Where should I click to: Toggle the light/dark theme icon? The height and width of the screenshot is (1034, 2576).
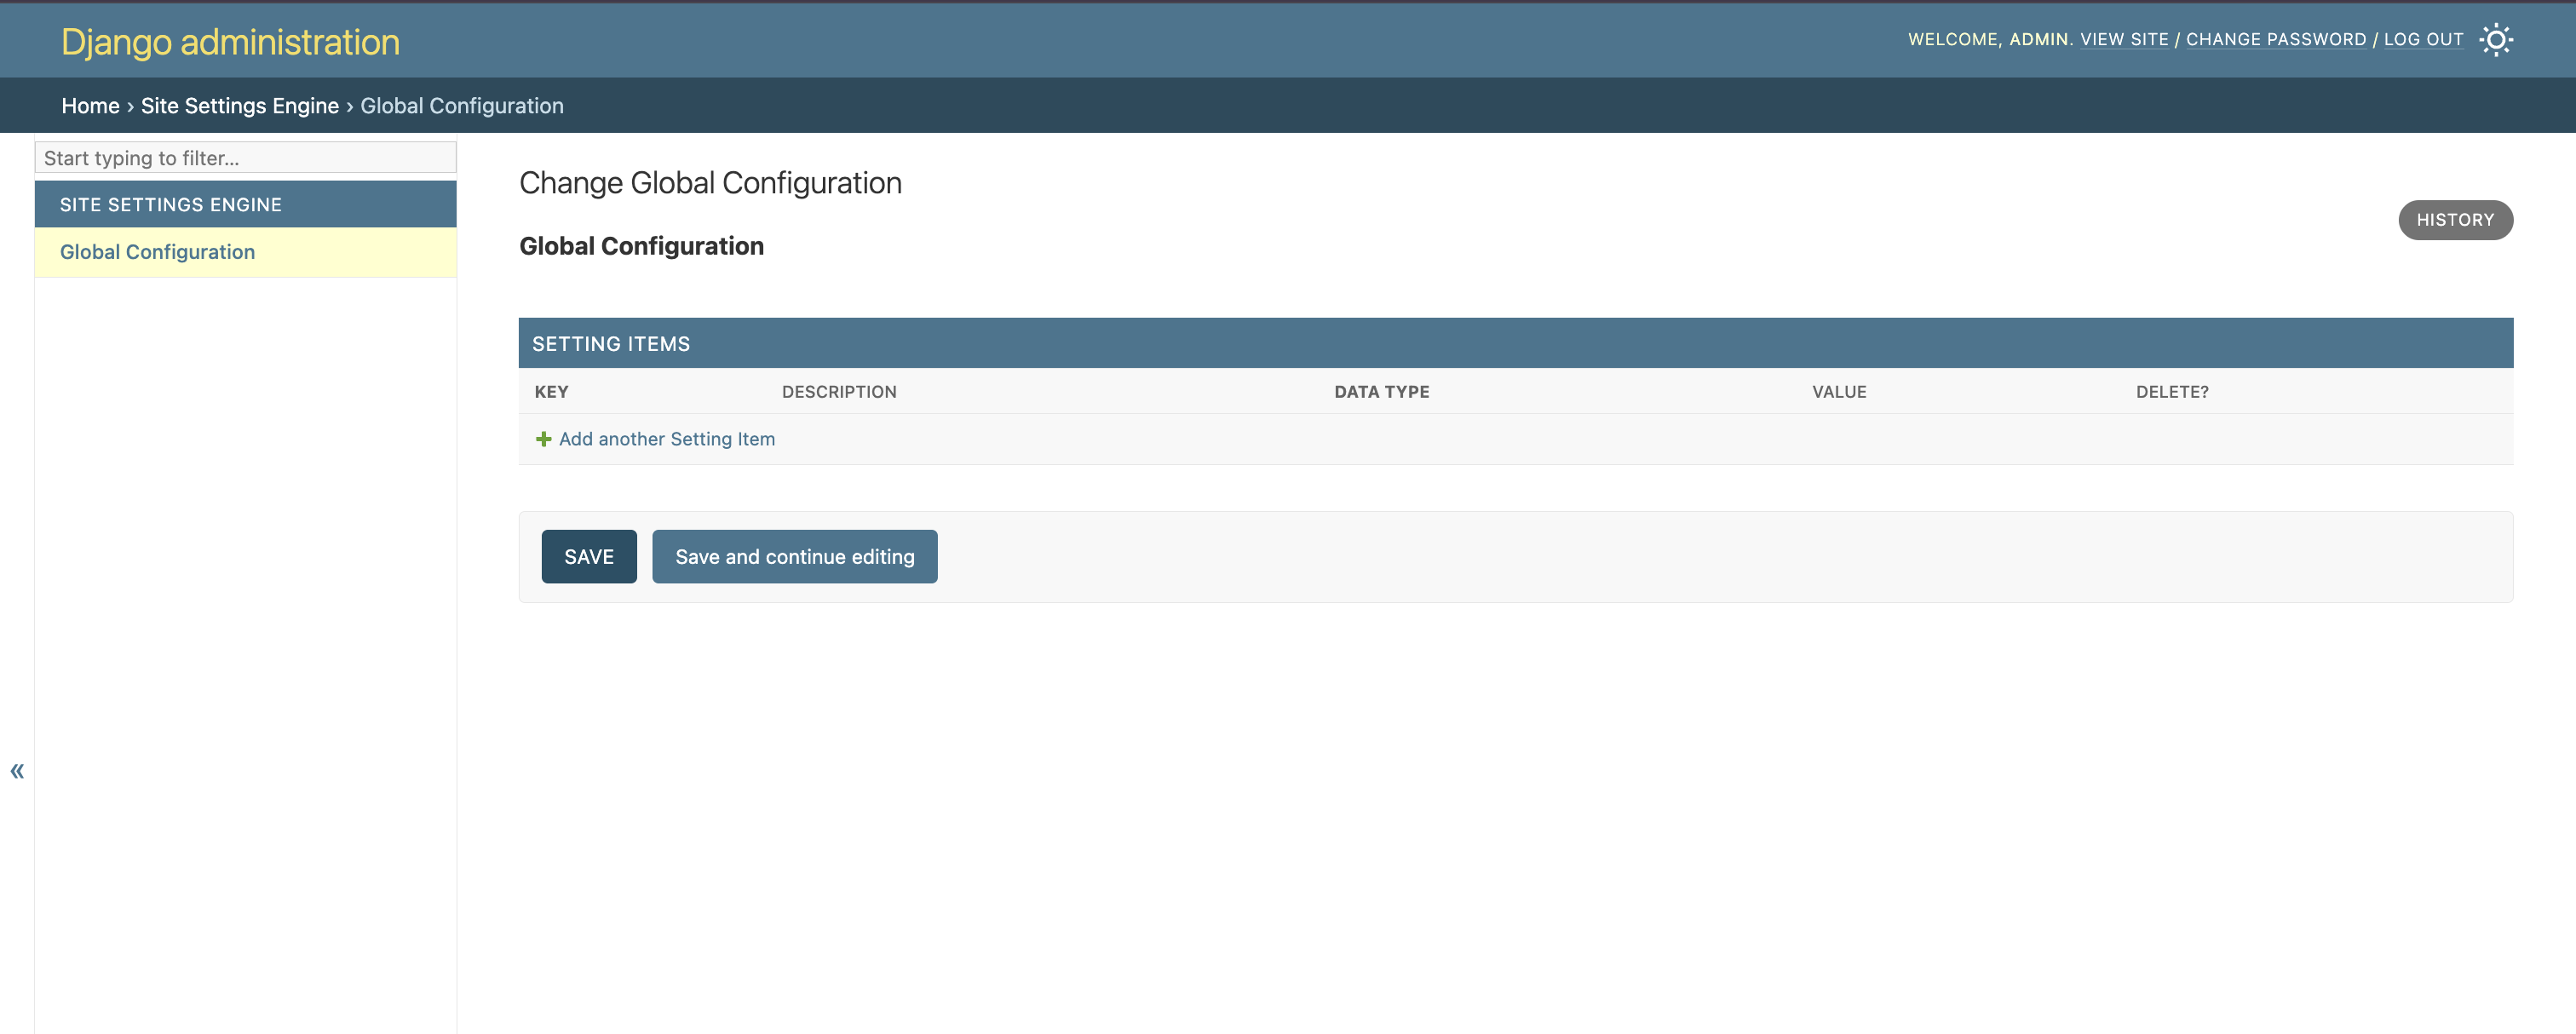[x=2496, y=40]
